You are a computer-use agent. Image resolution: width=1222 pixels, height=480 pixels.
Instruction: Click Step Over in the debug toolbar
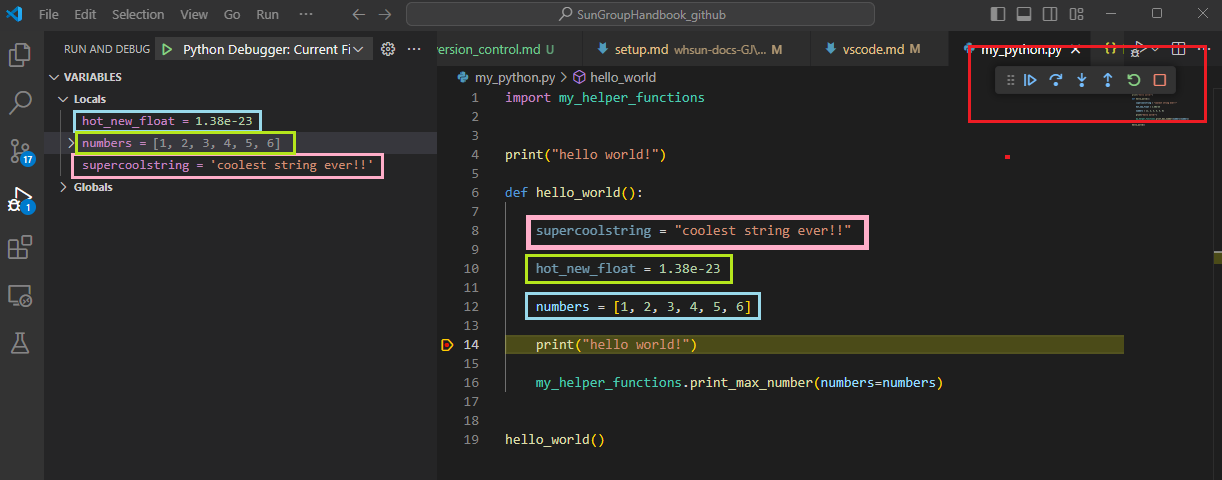(1056, 80)
